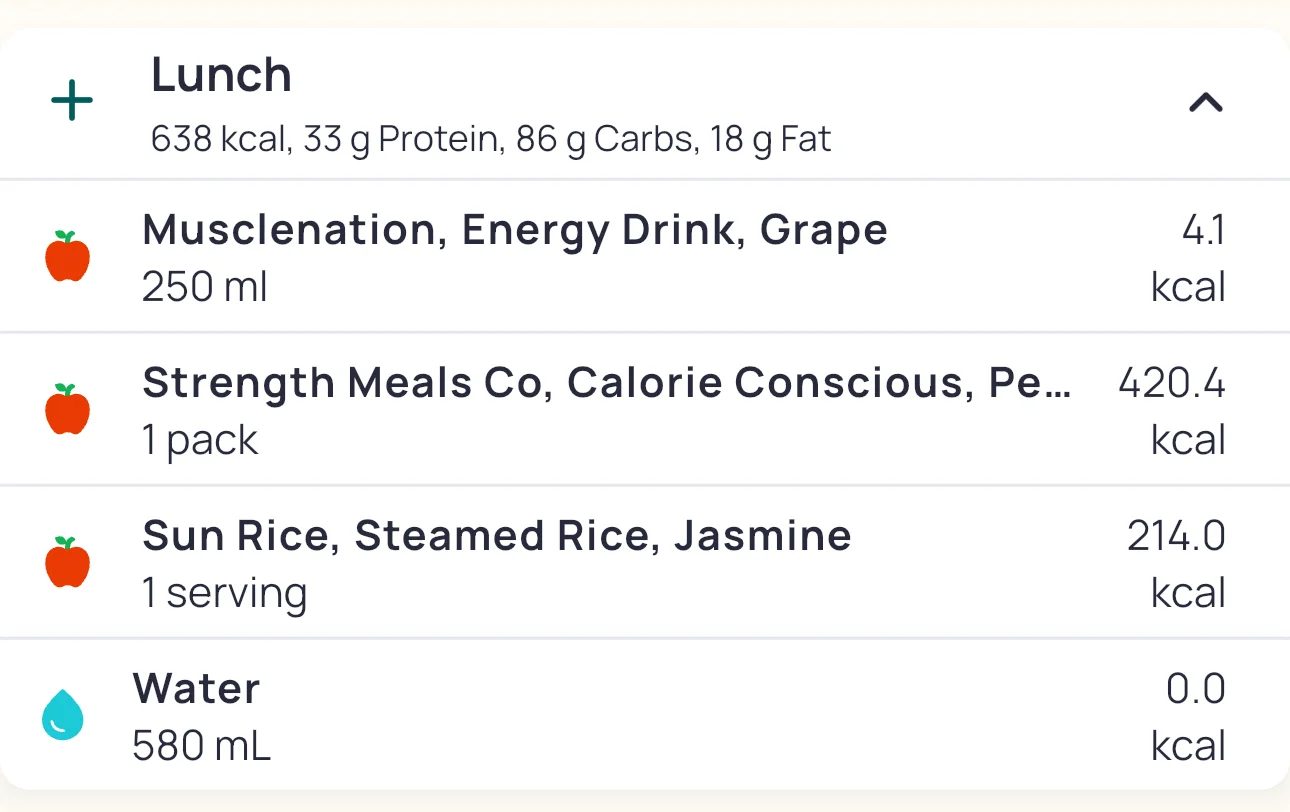The height and width of the screenshot is (812, 1290).
Task: Tap the plus icon to add lunch food
Action: pos(72,102)
